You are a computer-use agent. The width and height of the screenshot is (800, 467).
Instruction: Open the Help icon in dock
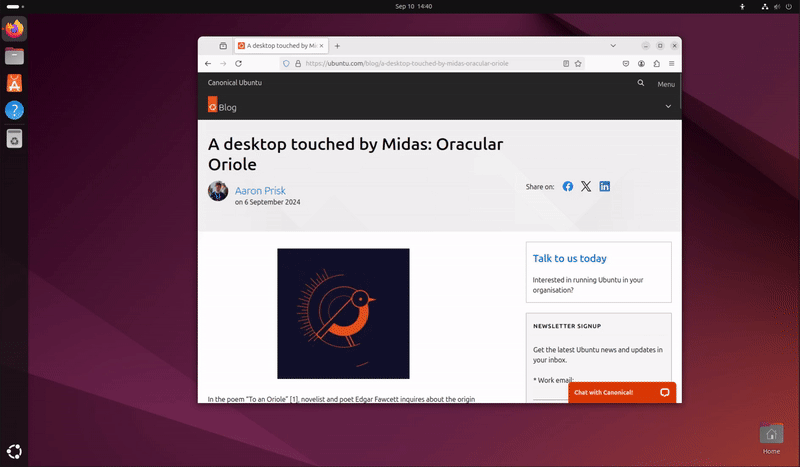pyautogui.click(x=14, y=110)
